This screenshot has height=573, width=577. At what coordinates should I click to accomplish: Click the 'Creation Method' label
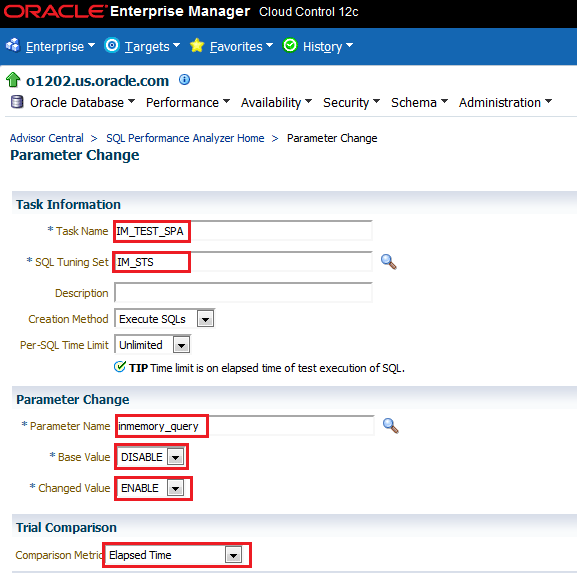coord(68,319)
